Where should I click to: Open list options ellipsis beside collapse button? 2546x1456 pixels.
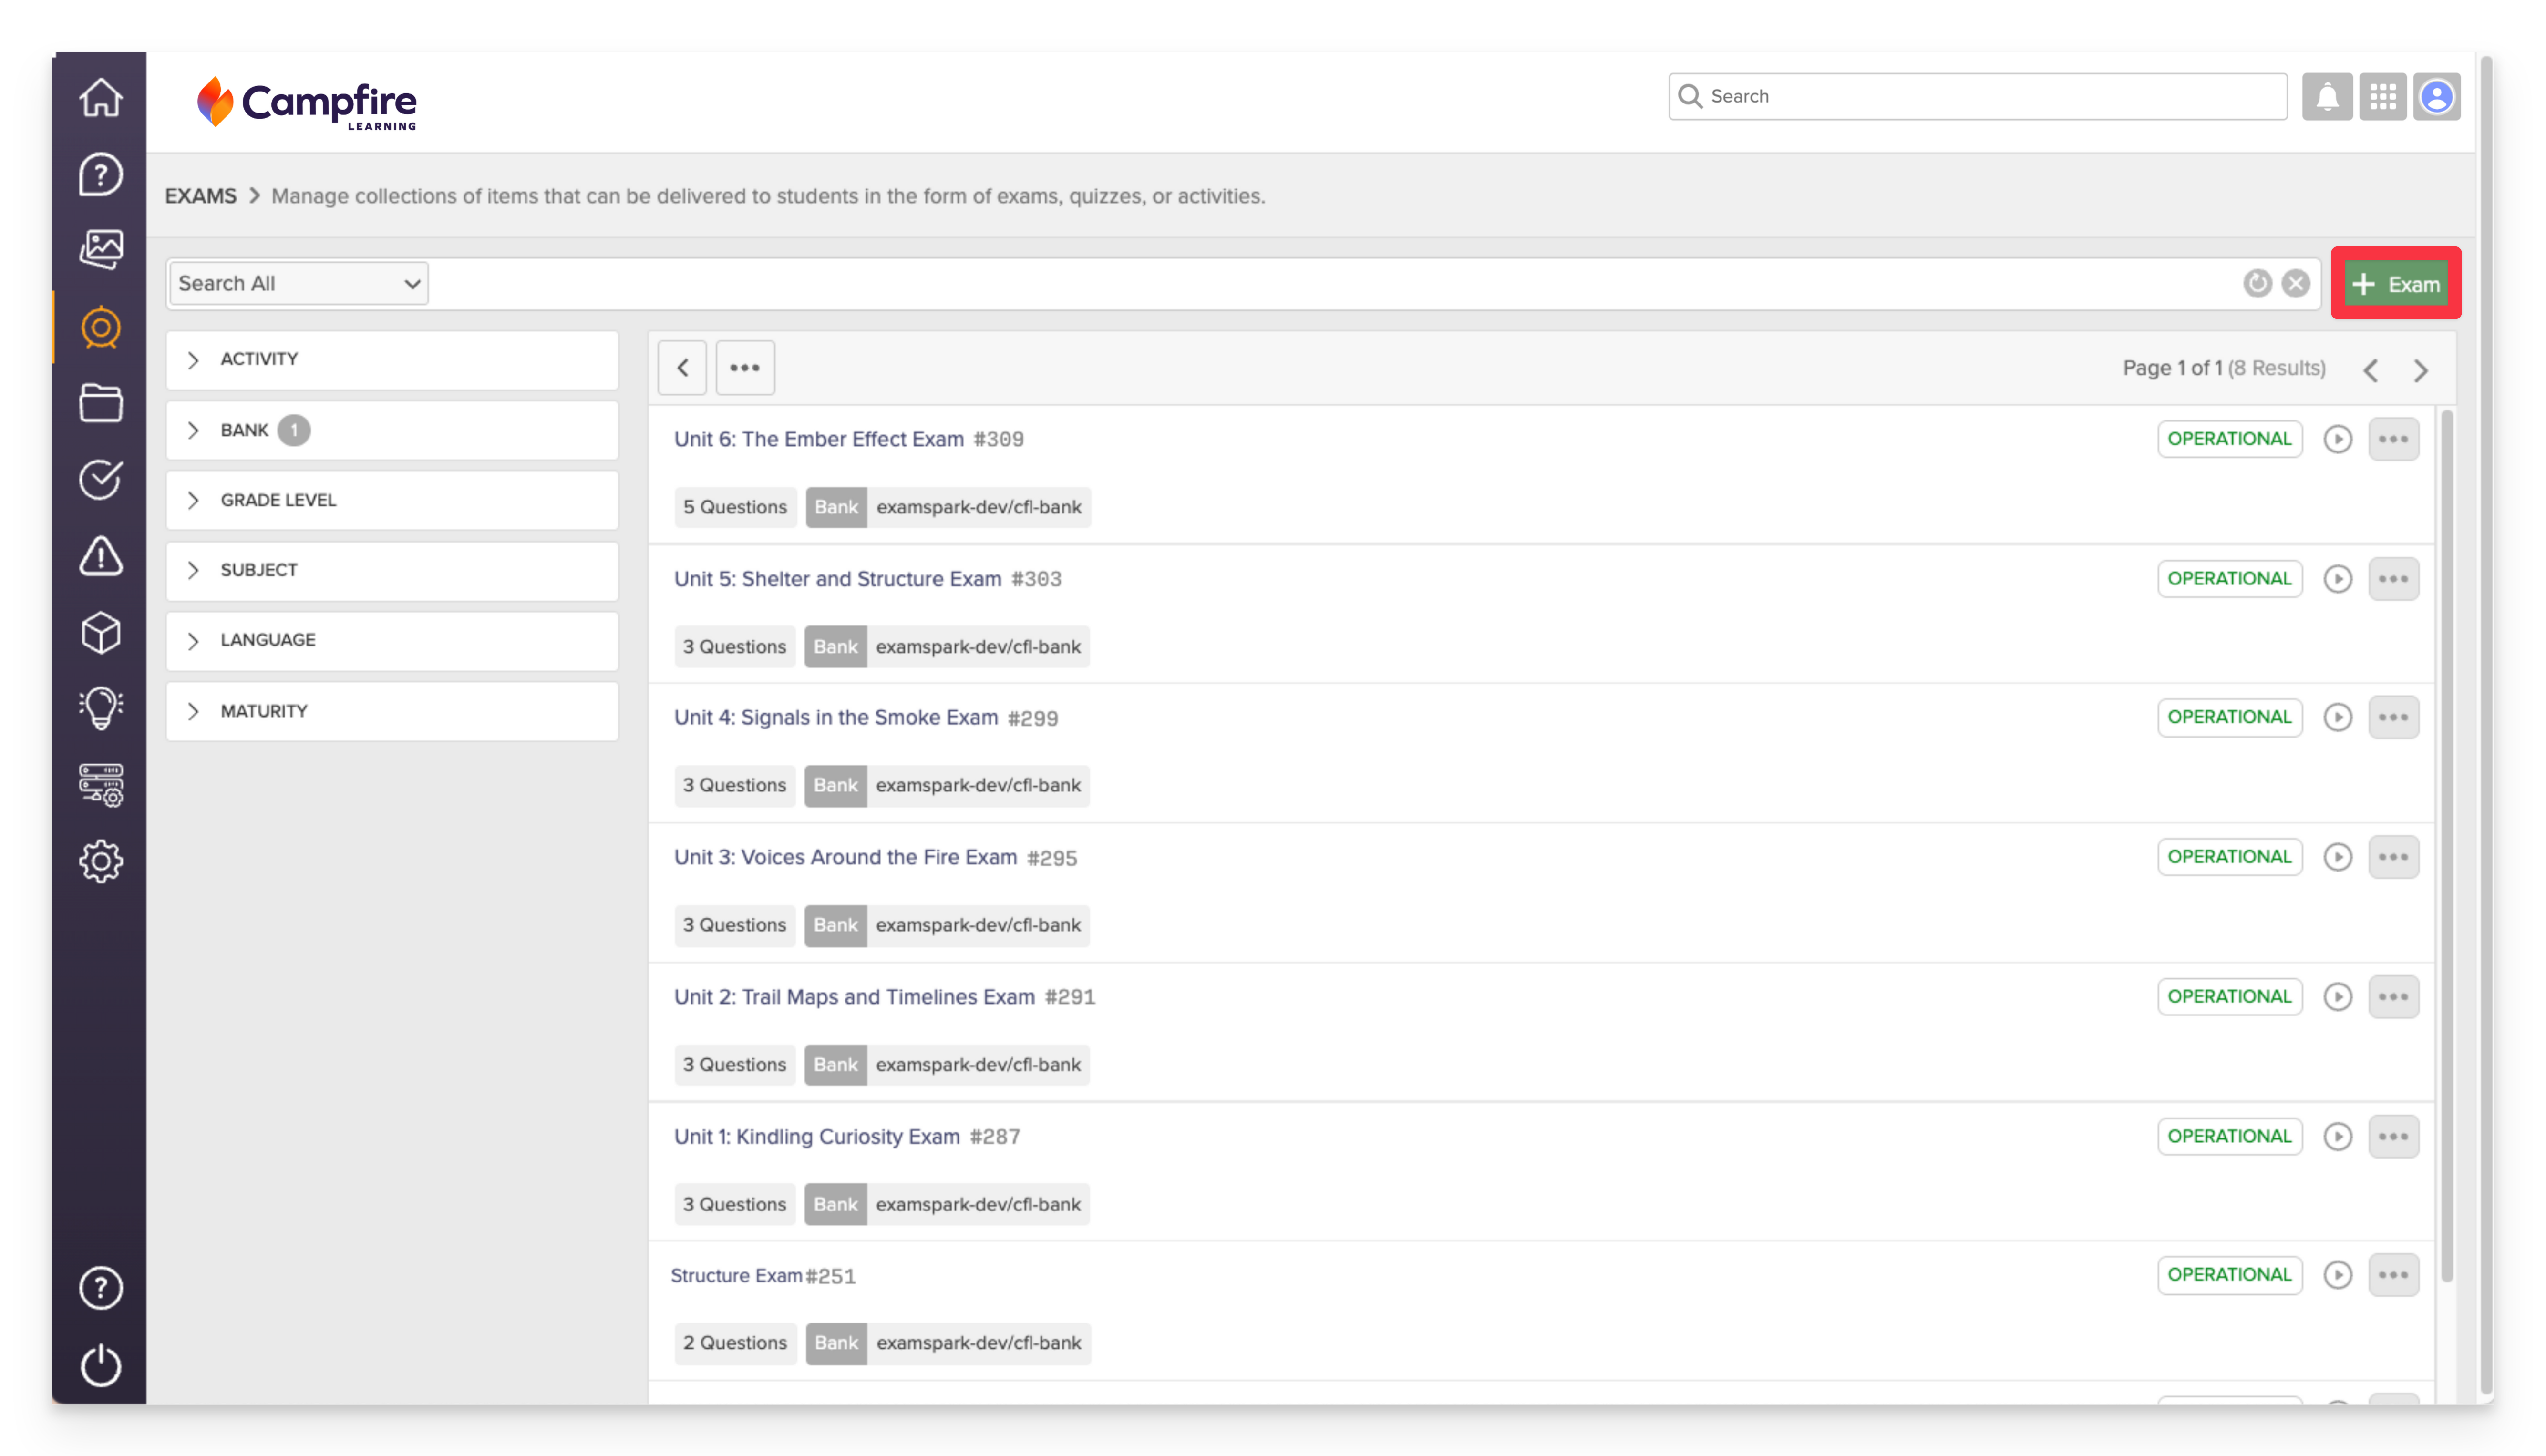pos(744,368)
